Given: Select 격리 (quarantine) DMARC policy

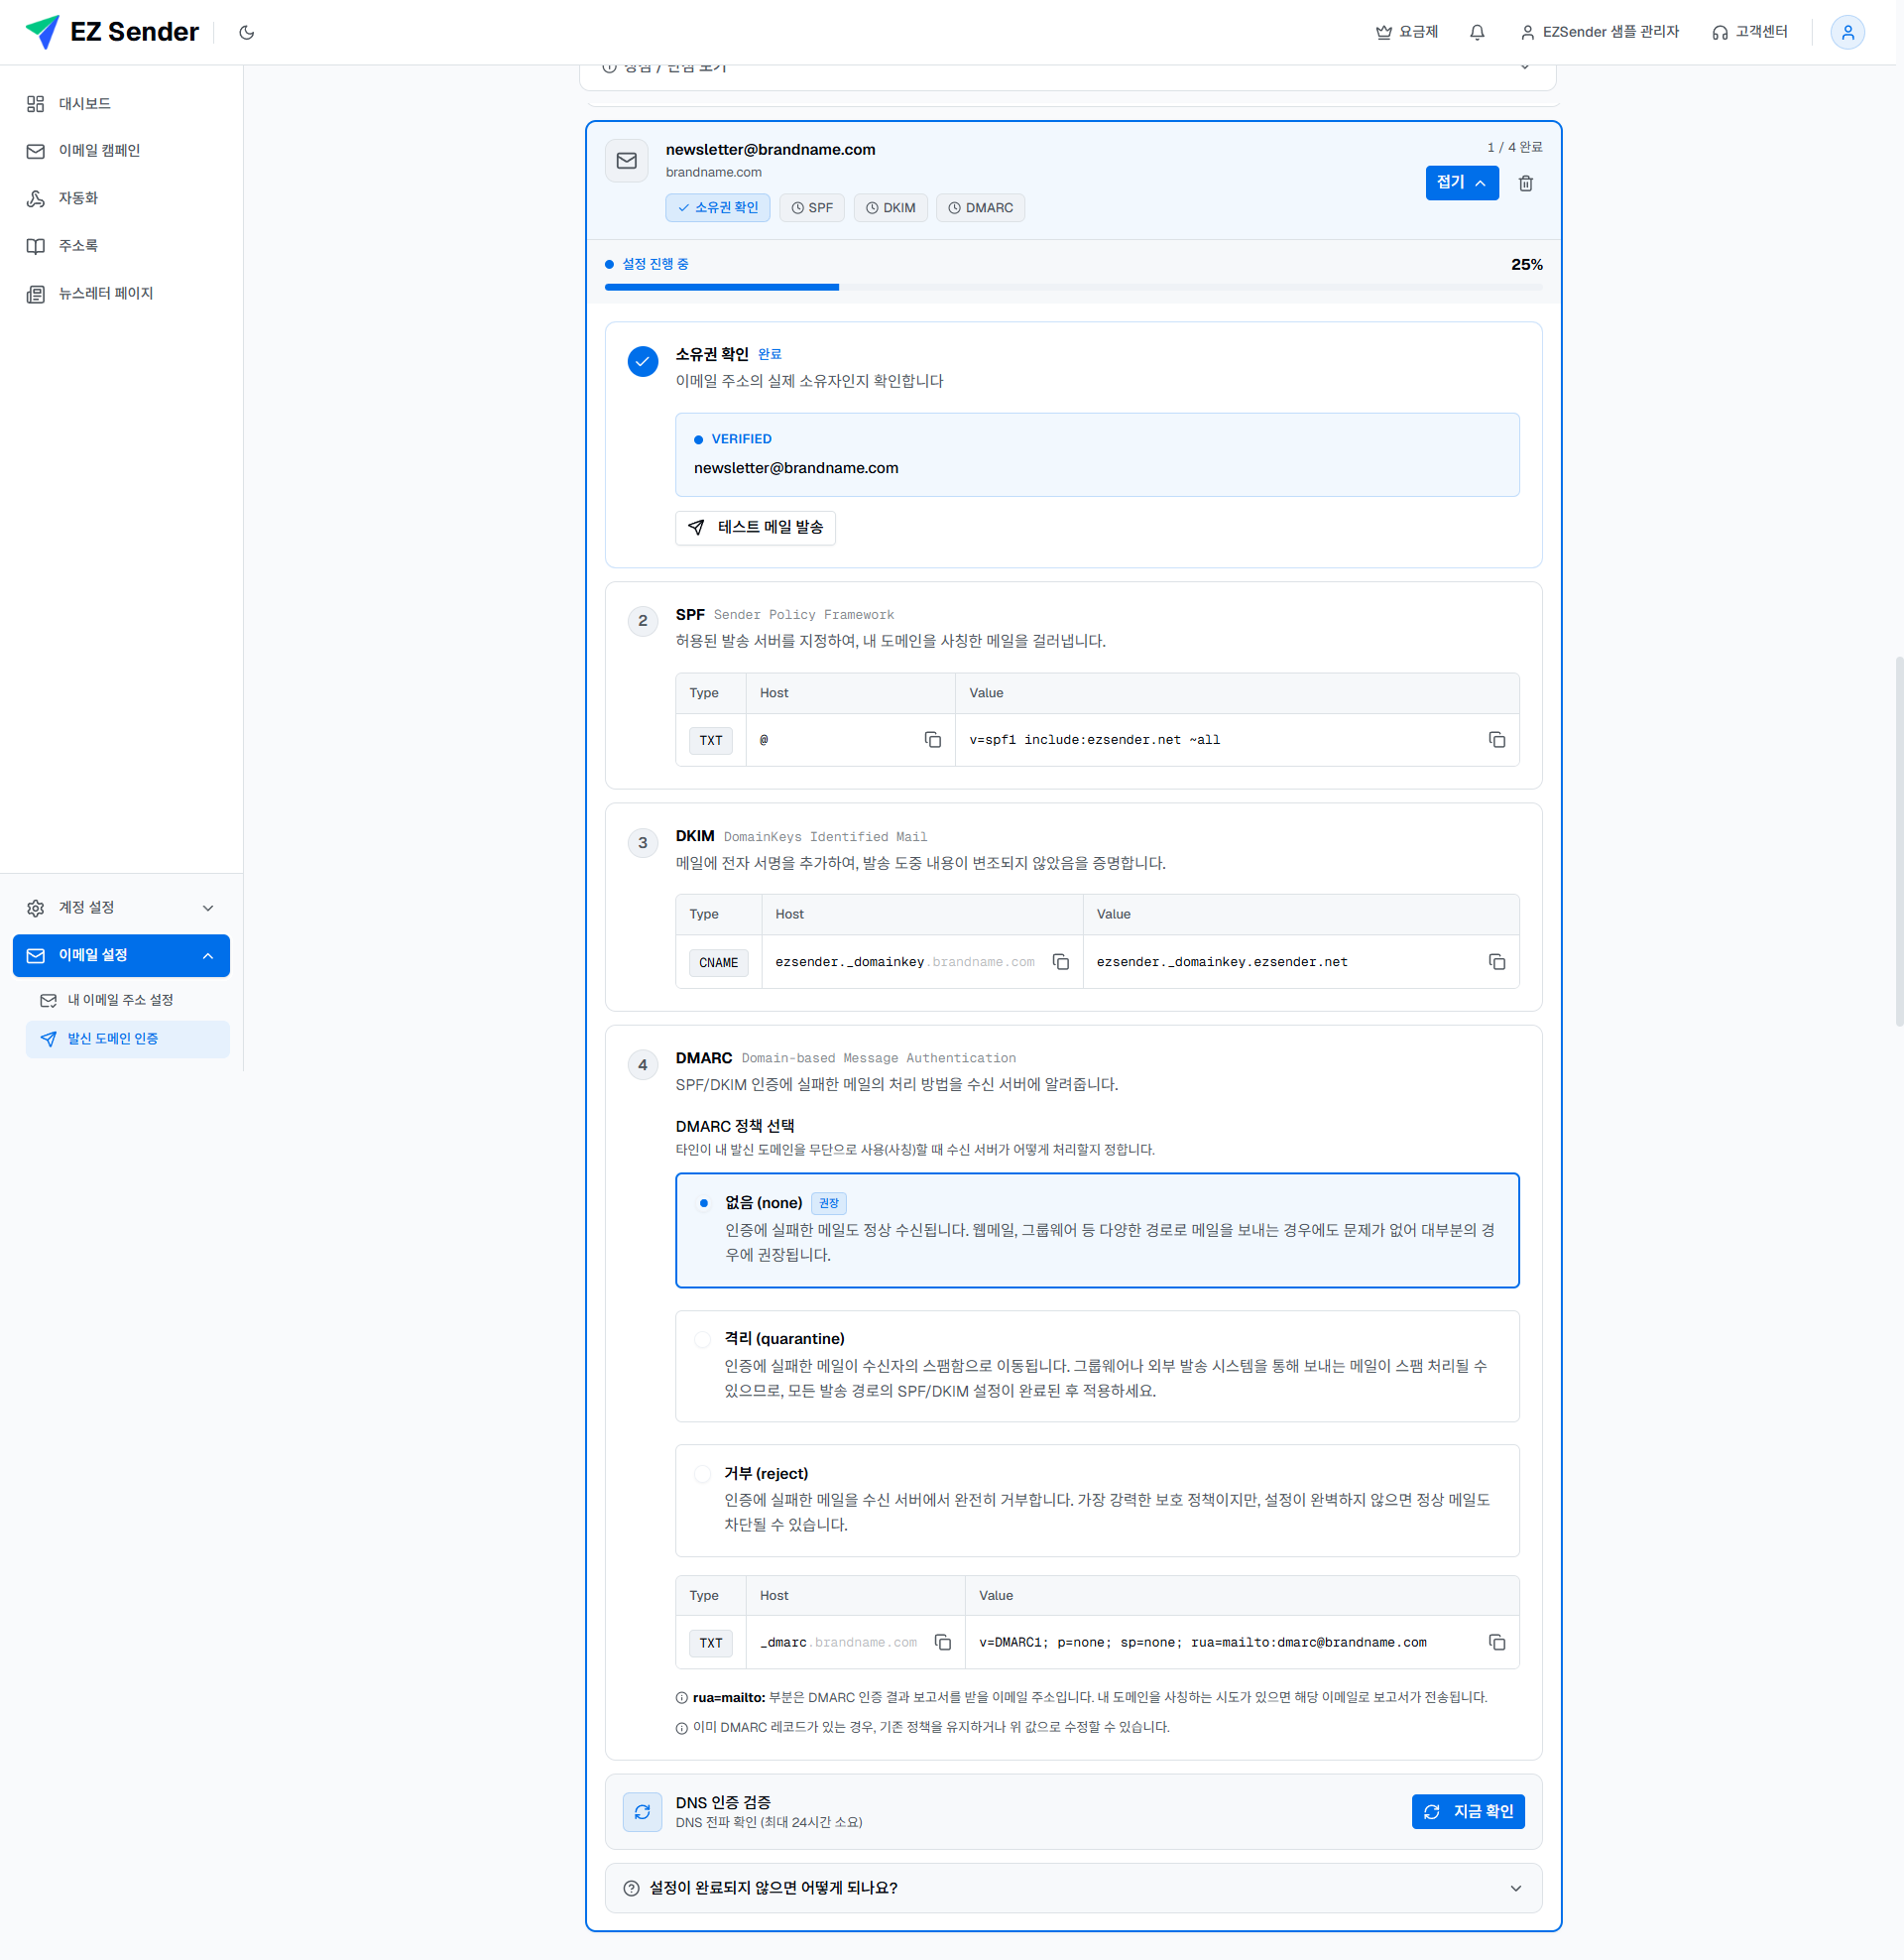Looking at the screenshot, I should (1097, 1366).
